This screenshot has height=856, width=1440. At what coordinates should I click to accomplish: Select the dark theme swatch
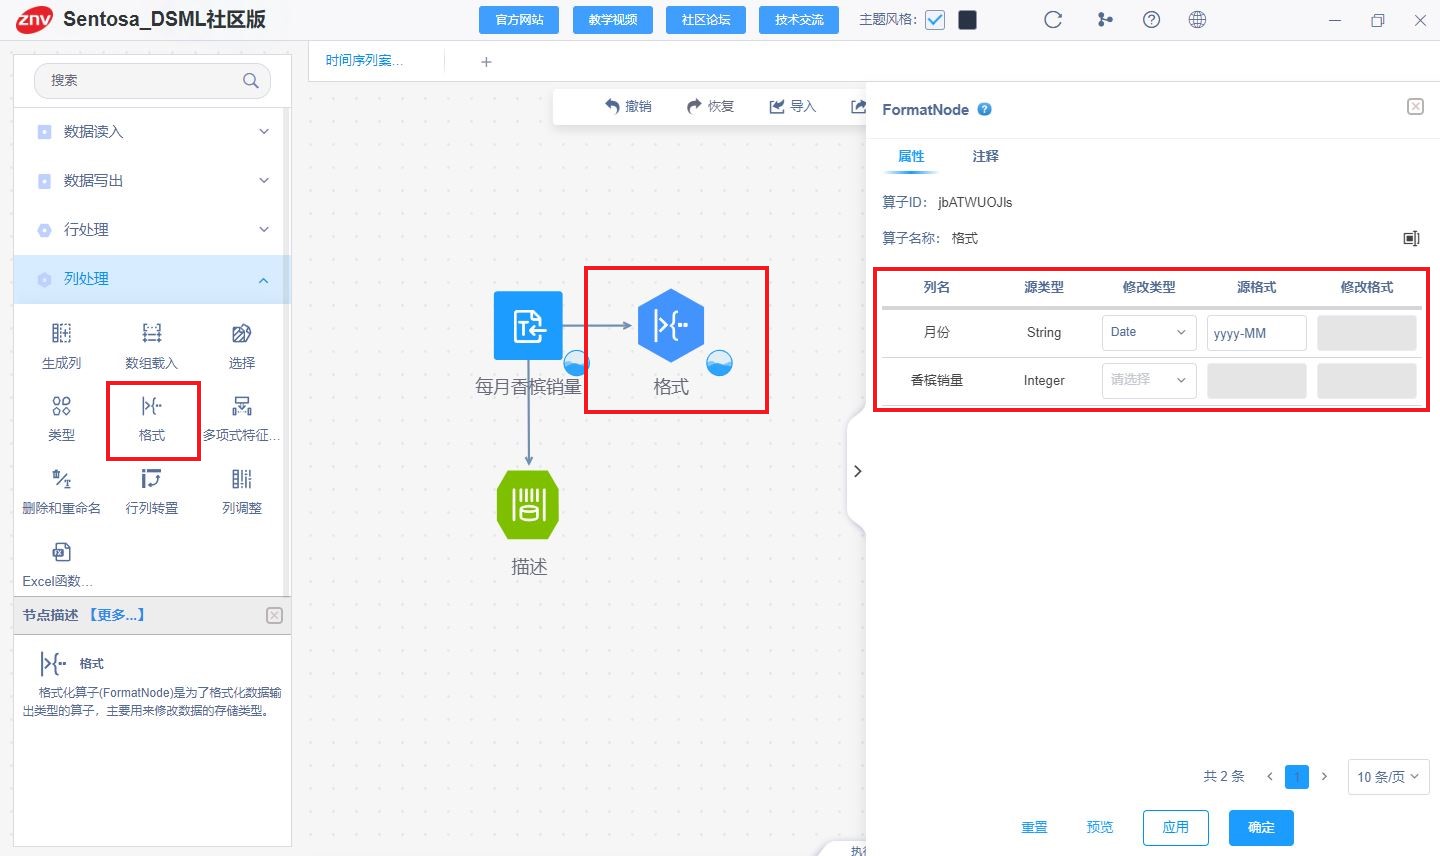tap(967, 20)
